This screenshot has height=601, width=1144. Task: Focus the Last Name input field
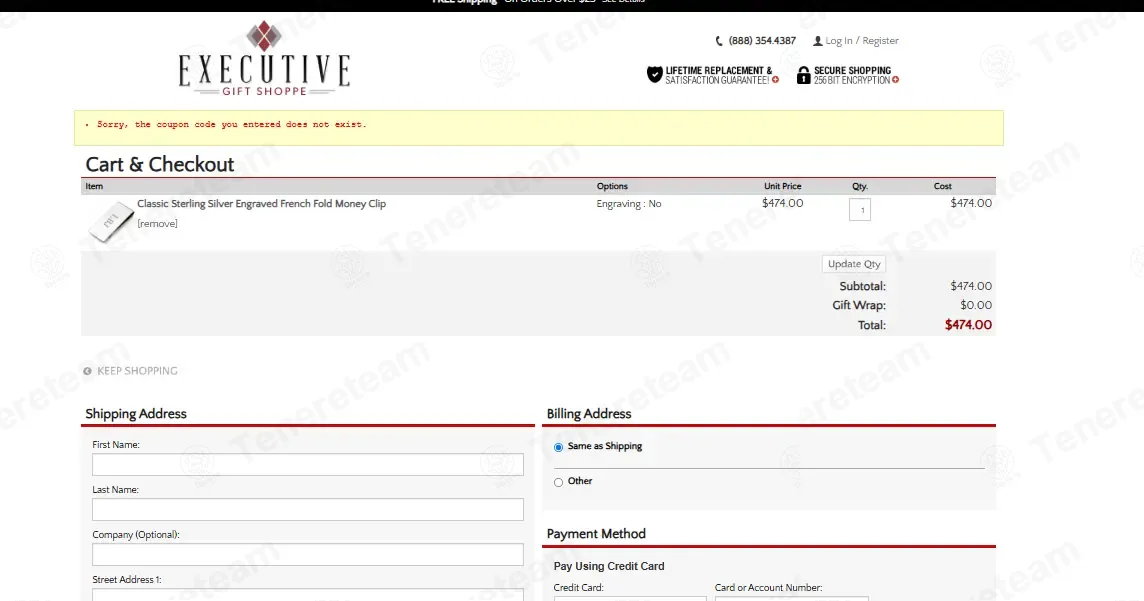[x=308, y=510]
